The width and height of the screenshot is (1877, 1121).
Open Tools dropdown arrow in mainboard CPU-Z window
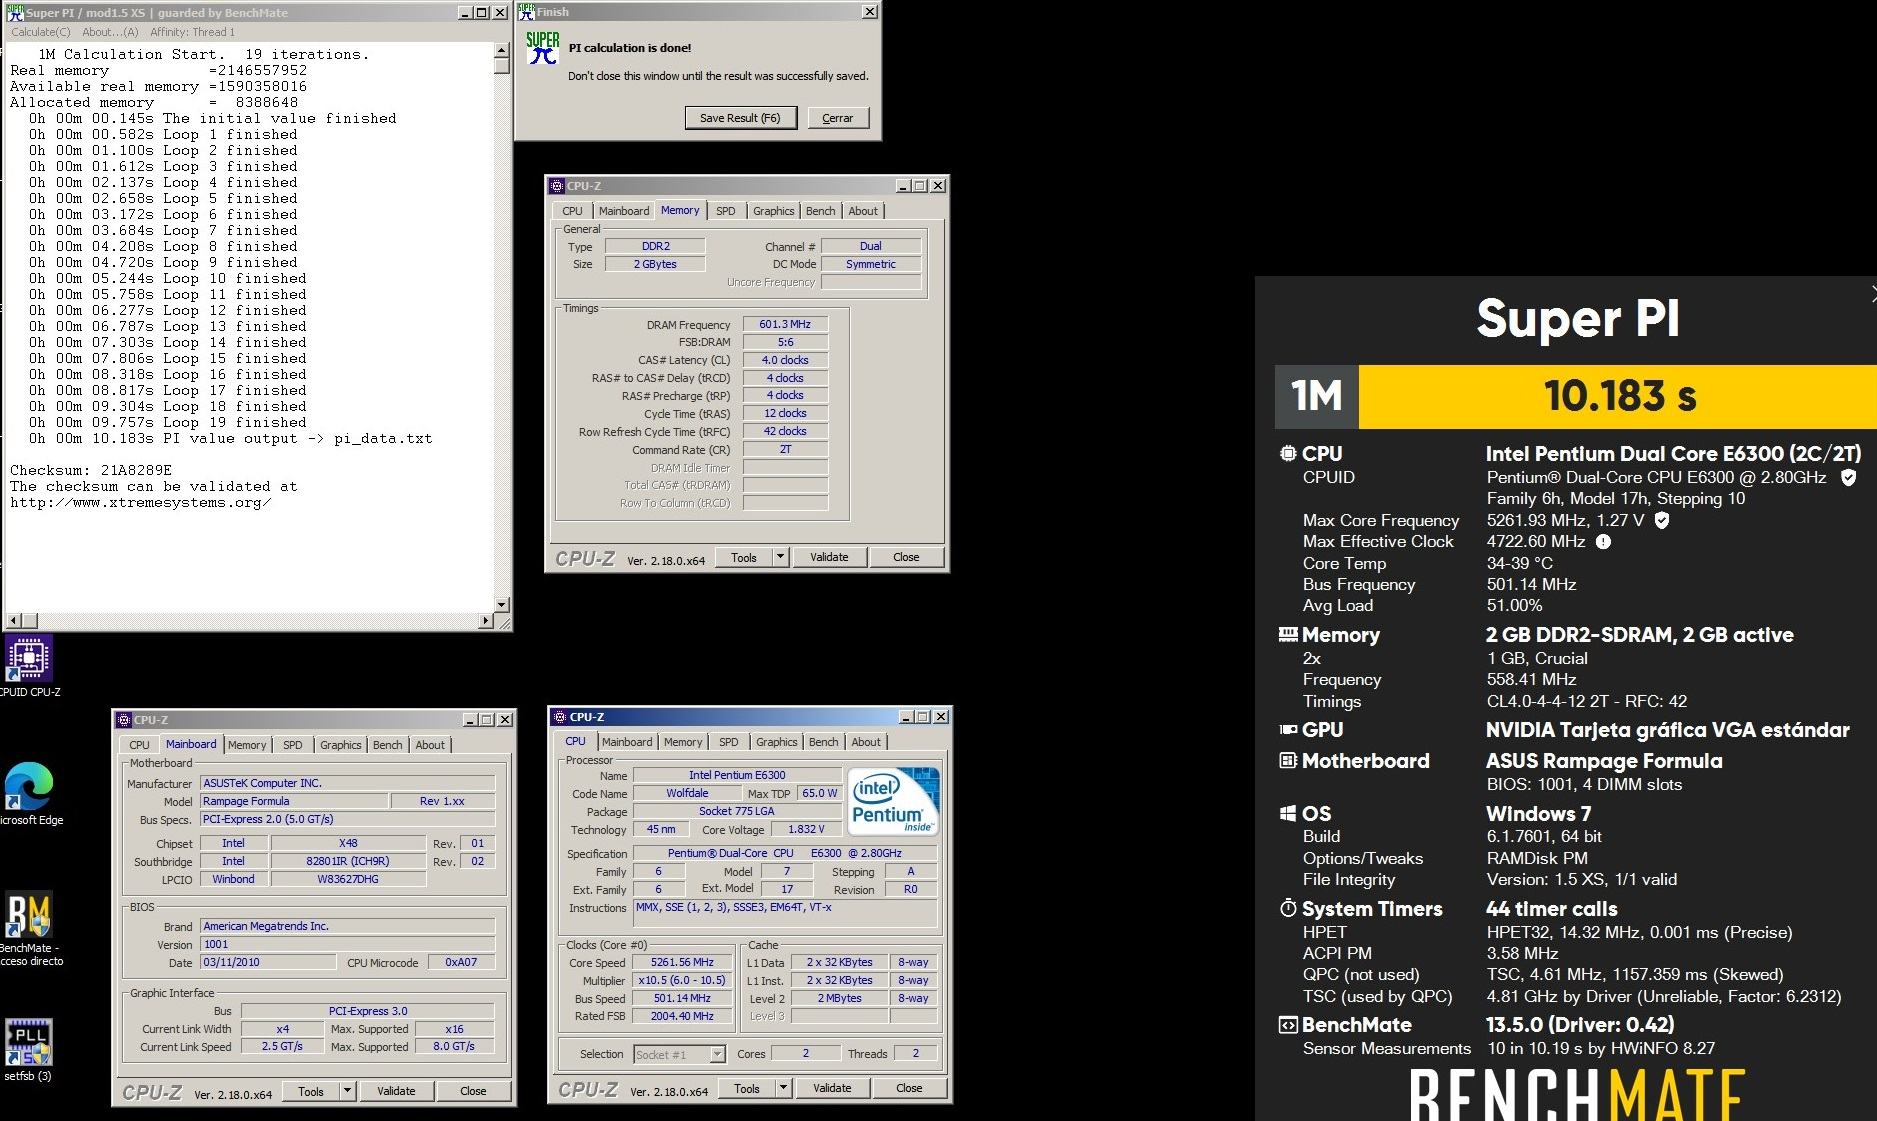pyautogui.click(x=348, y=1091)
